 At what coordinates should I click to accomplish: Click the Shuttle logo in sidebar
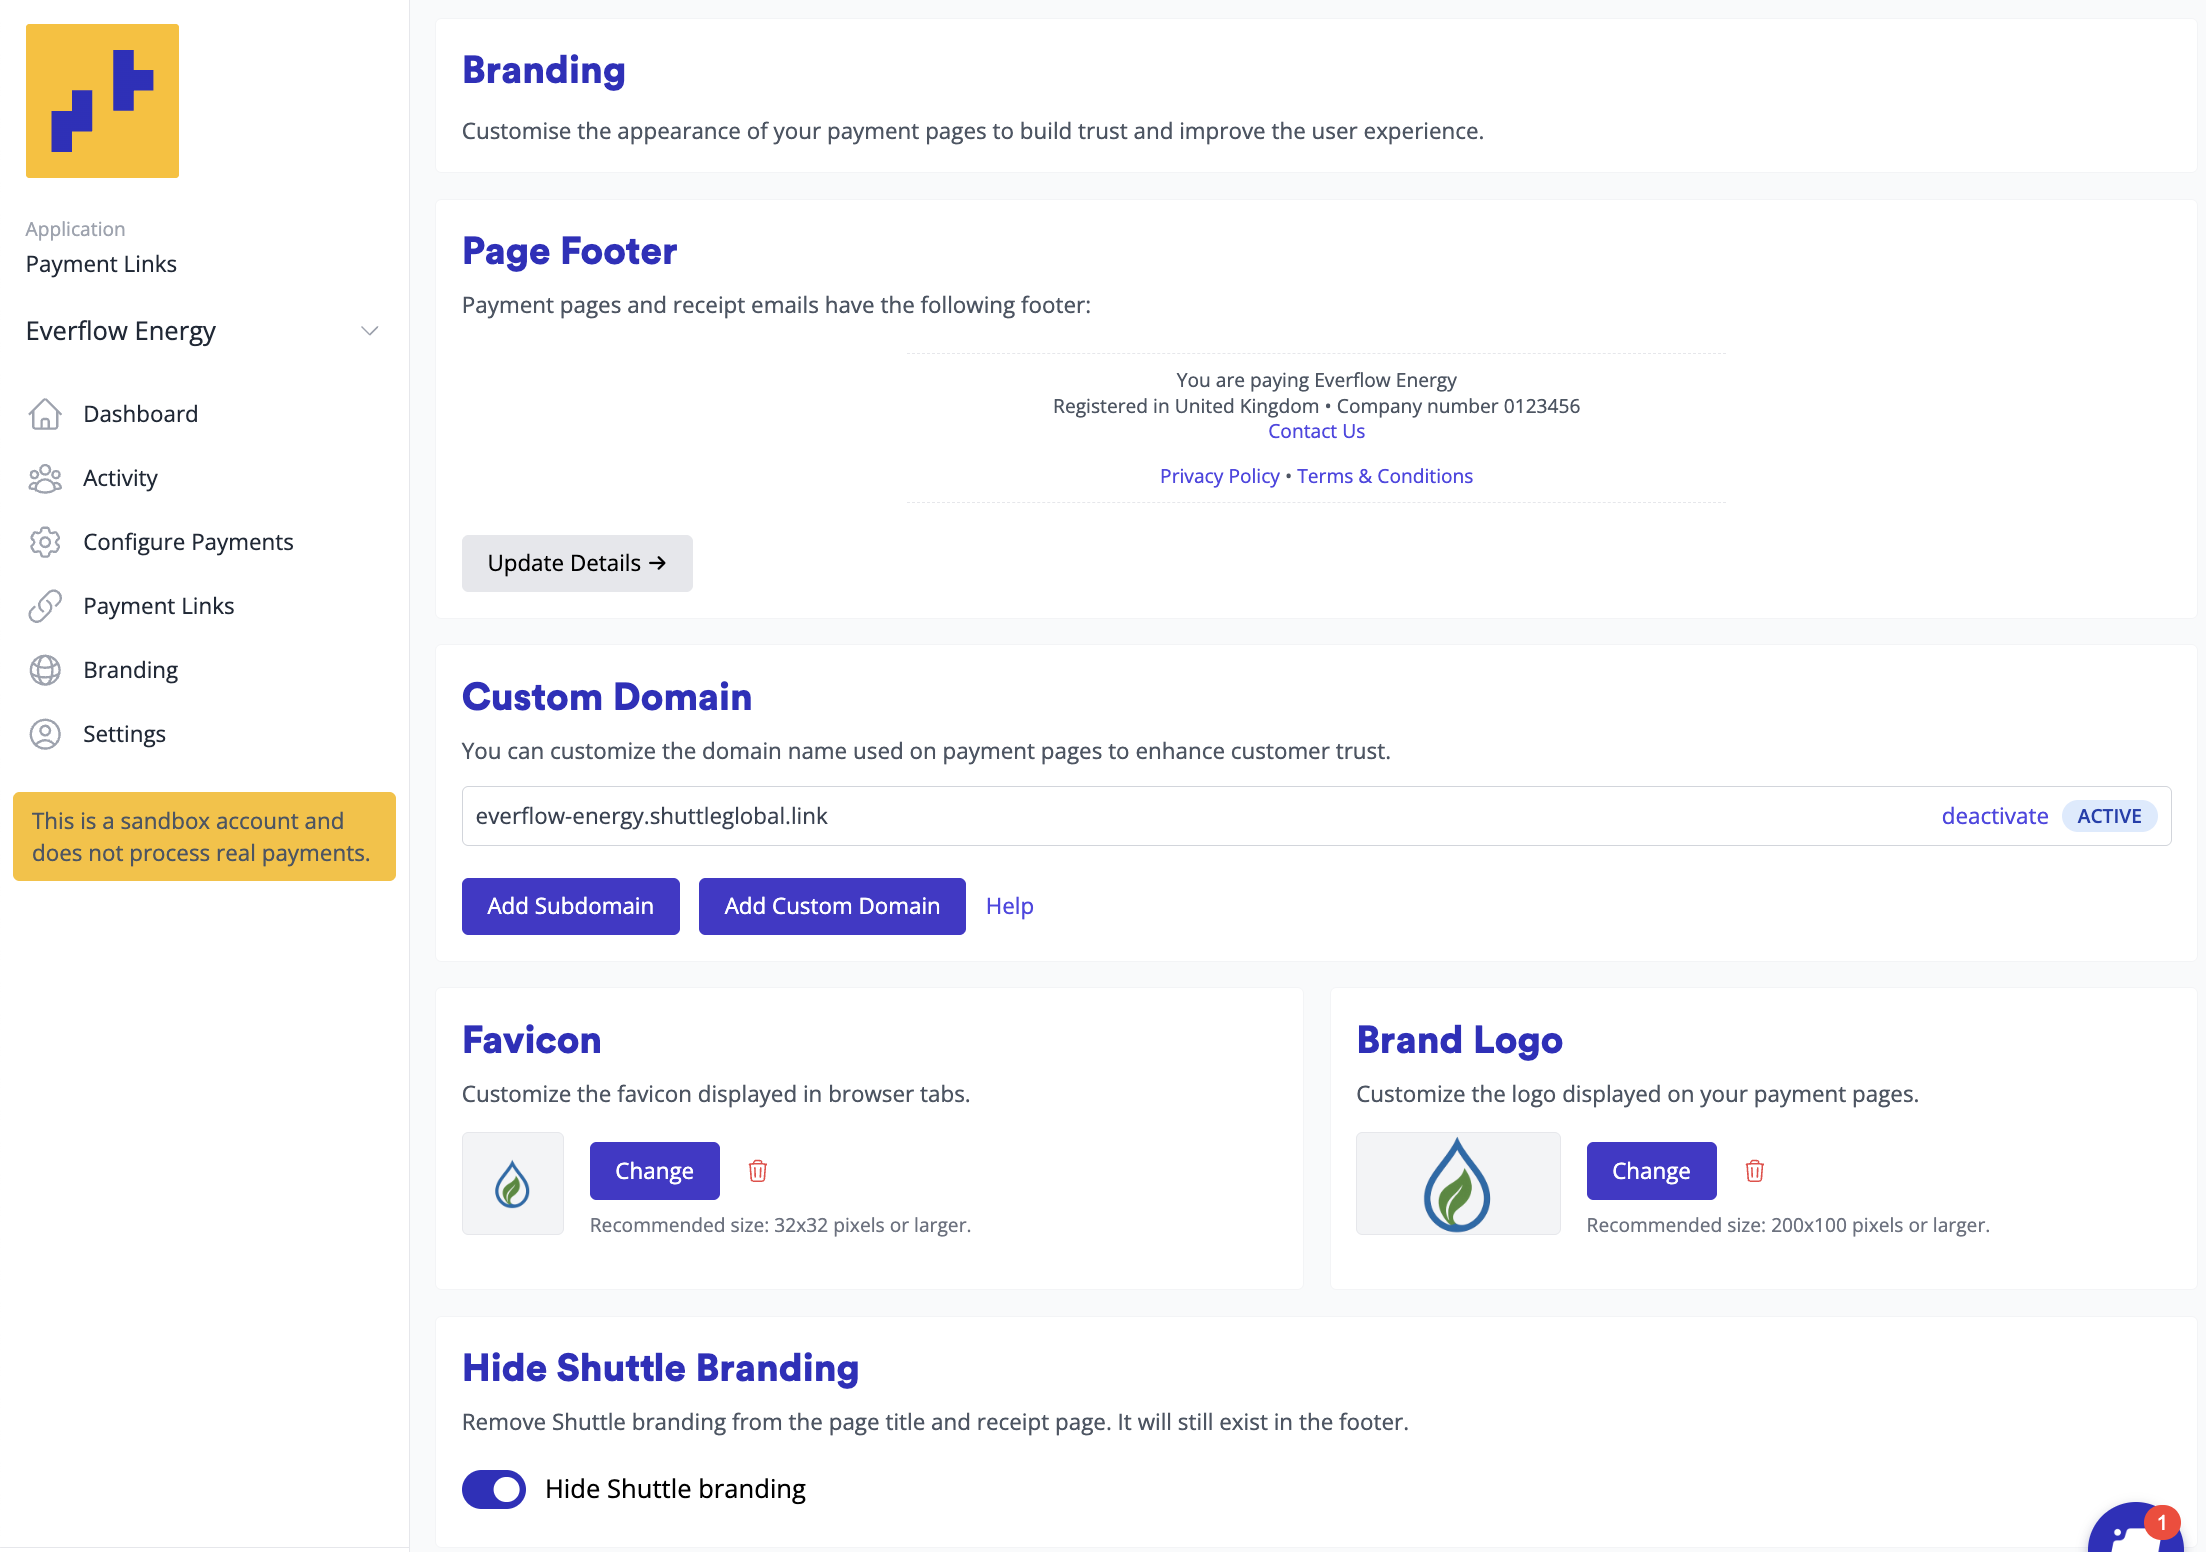[102, 101]
